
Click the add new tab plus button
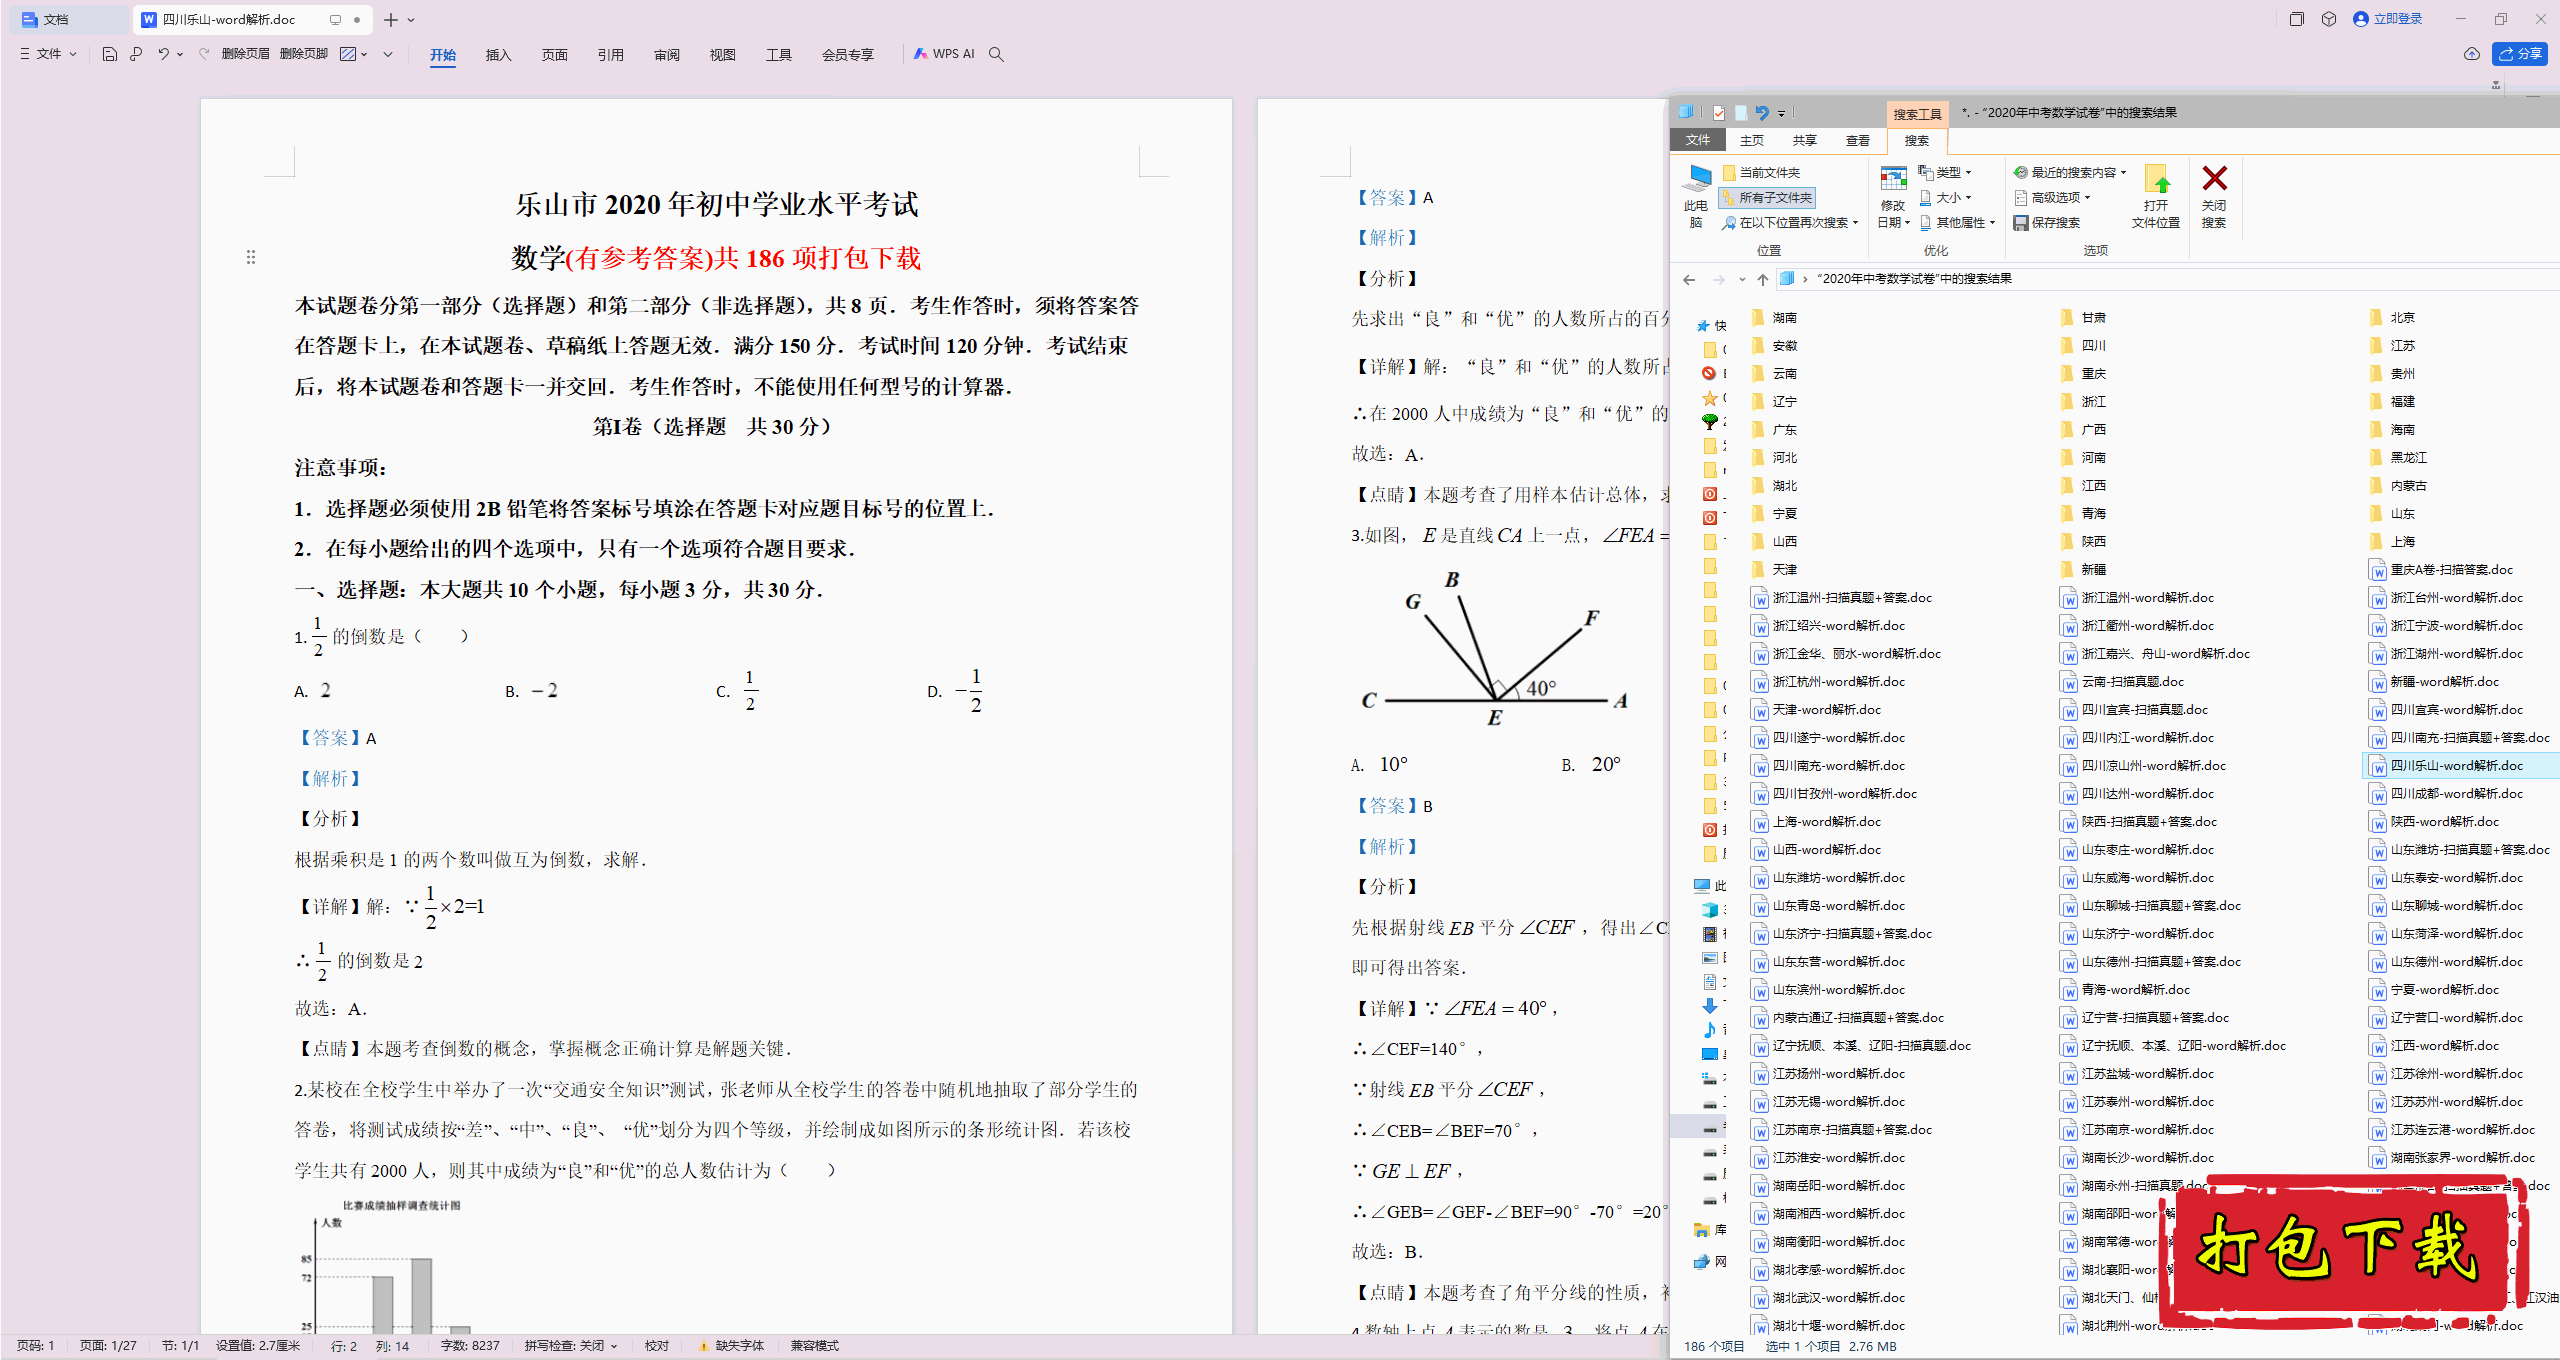tap(391, 19)
